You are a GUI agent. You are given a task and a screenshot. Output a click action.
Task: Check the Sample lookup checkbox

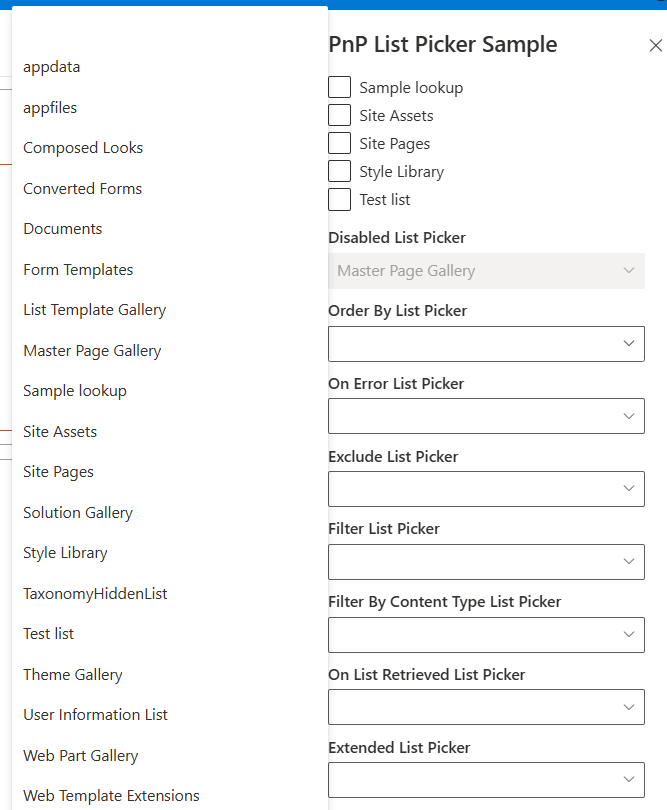pos(340,88)
